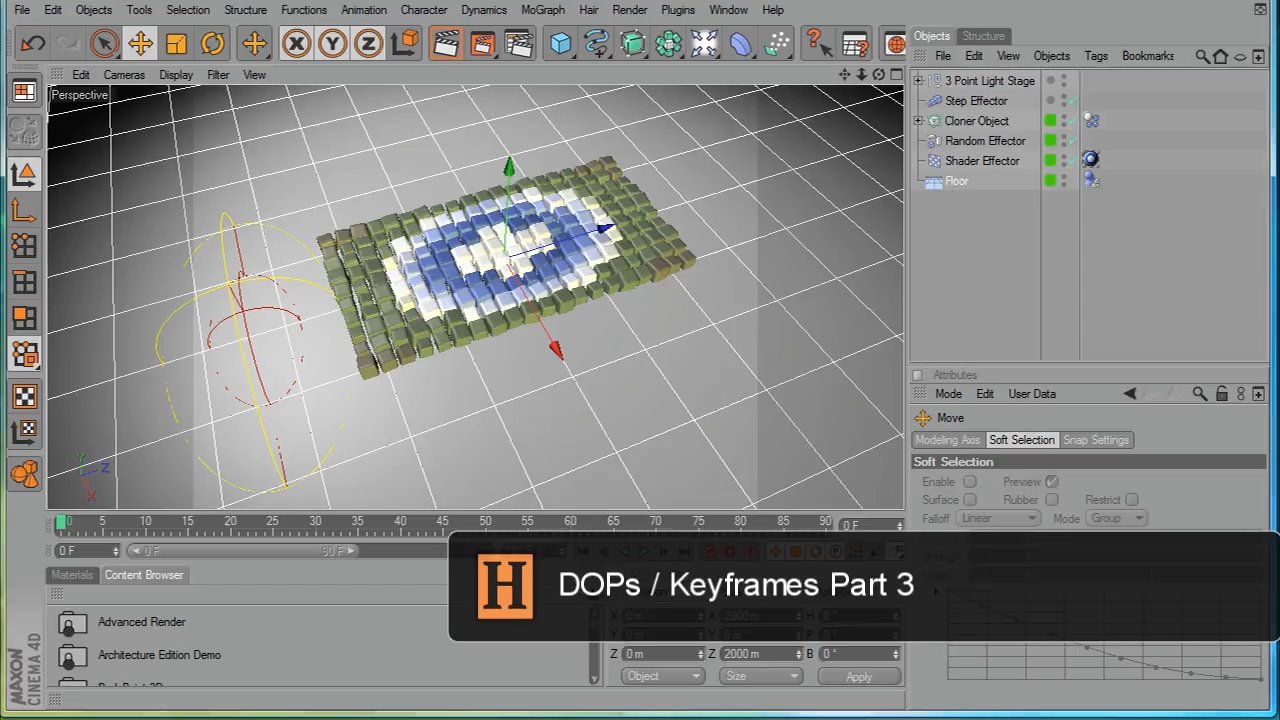
Task: Expand the 3 Point Light Stage hierarchy
Action: [x=918, y=80]
